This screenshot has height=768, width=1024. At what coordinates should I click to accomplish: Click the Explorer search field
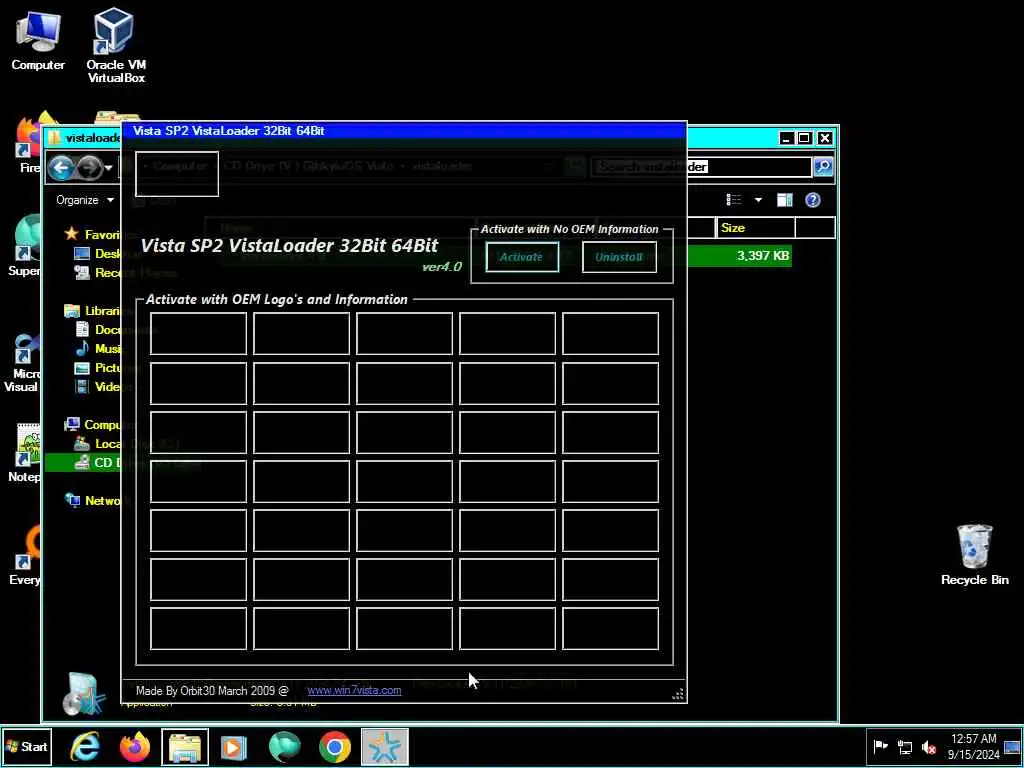coord(703,167)
